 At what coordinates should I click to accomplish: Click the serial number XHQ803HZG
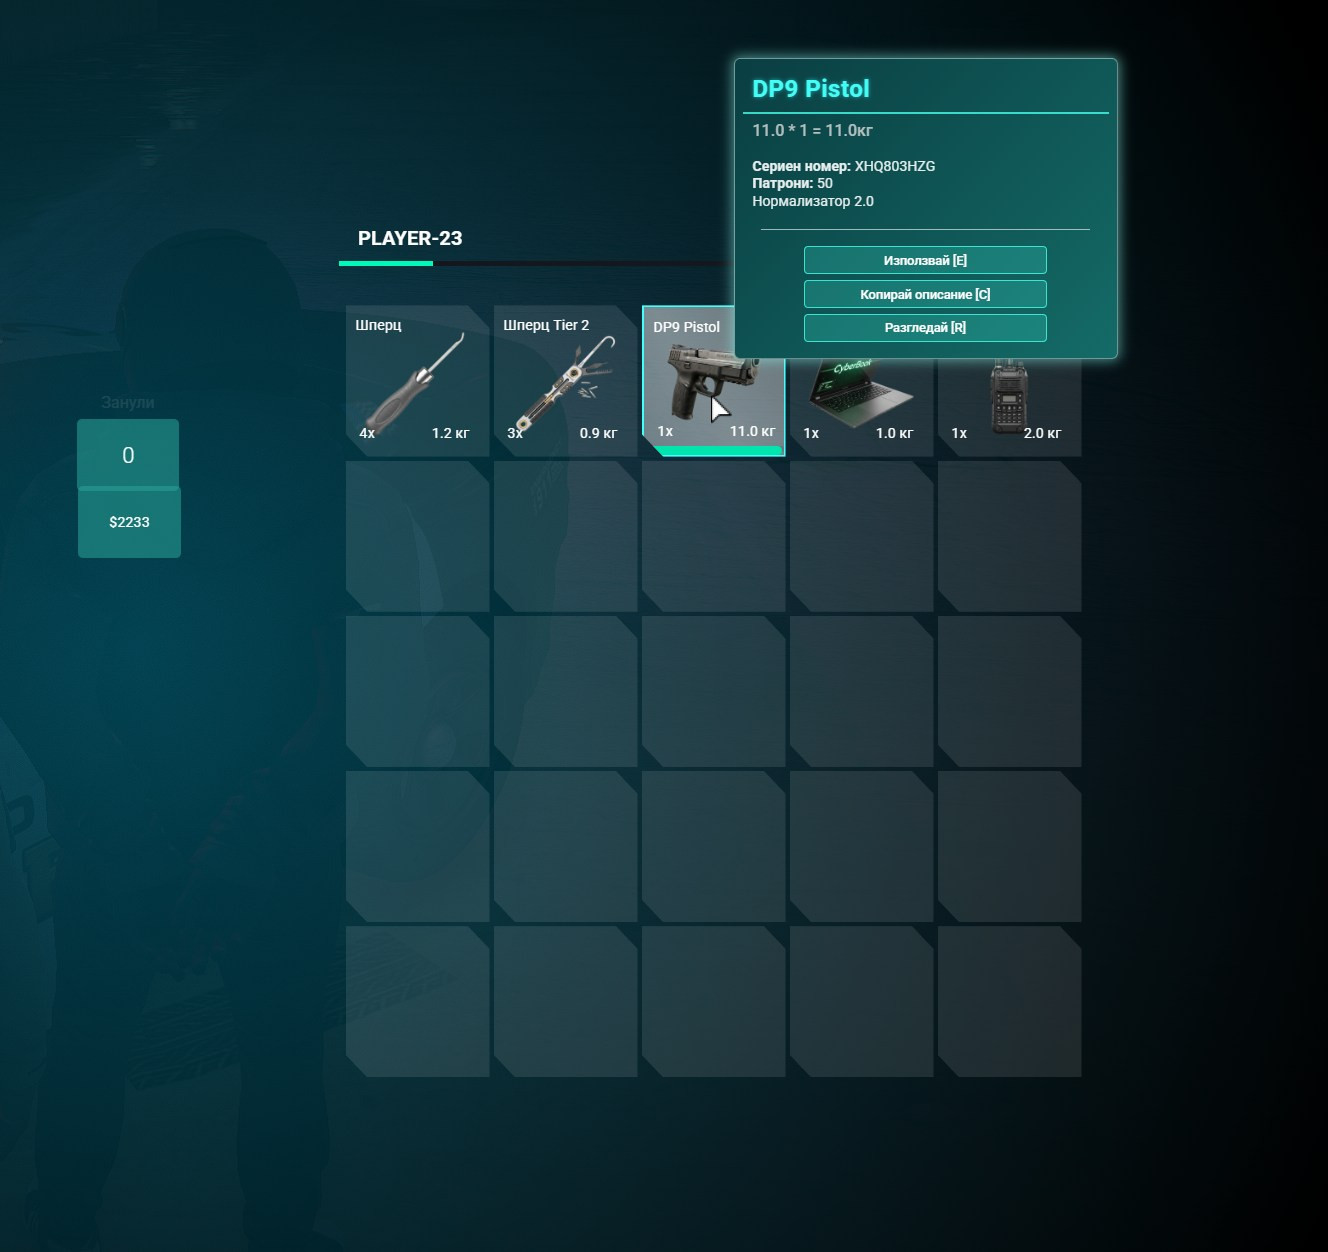[x=895, y=166]
